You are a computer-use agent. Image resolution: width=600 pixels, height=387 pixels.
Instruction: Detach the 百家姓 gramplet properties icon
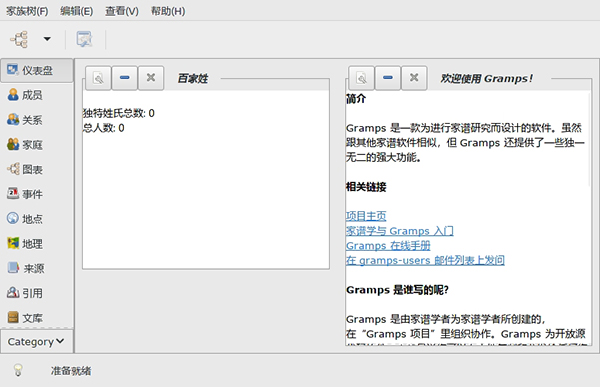click(98, 78)
